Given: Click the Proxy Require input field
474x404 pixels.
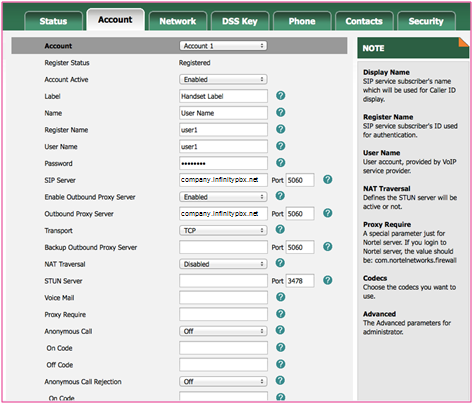Looking at the screenshot, I should pos(223,314).
